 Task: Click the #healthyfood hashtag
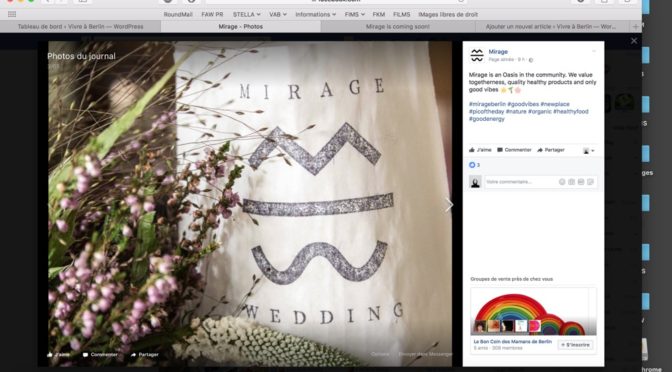click(x=570, y=111)
